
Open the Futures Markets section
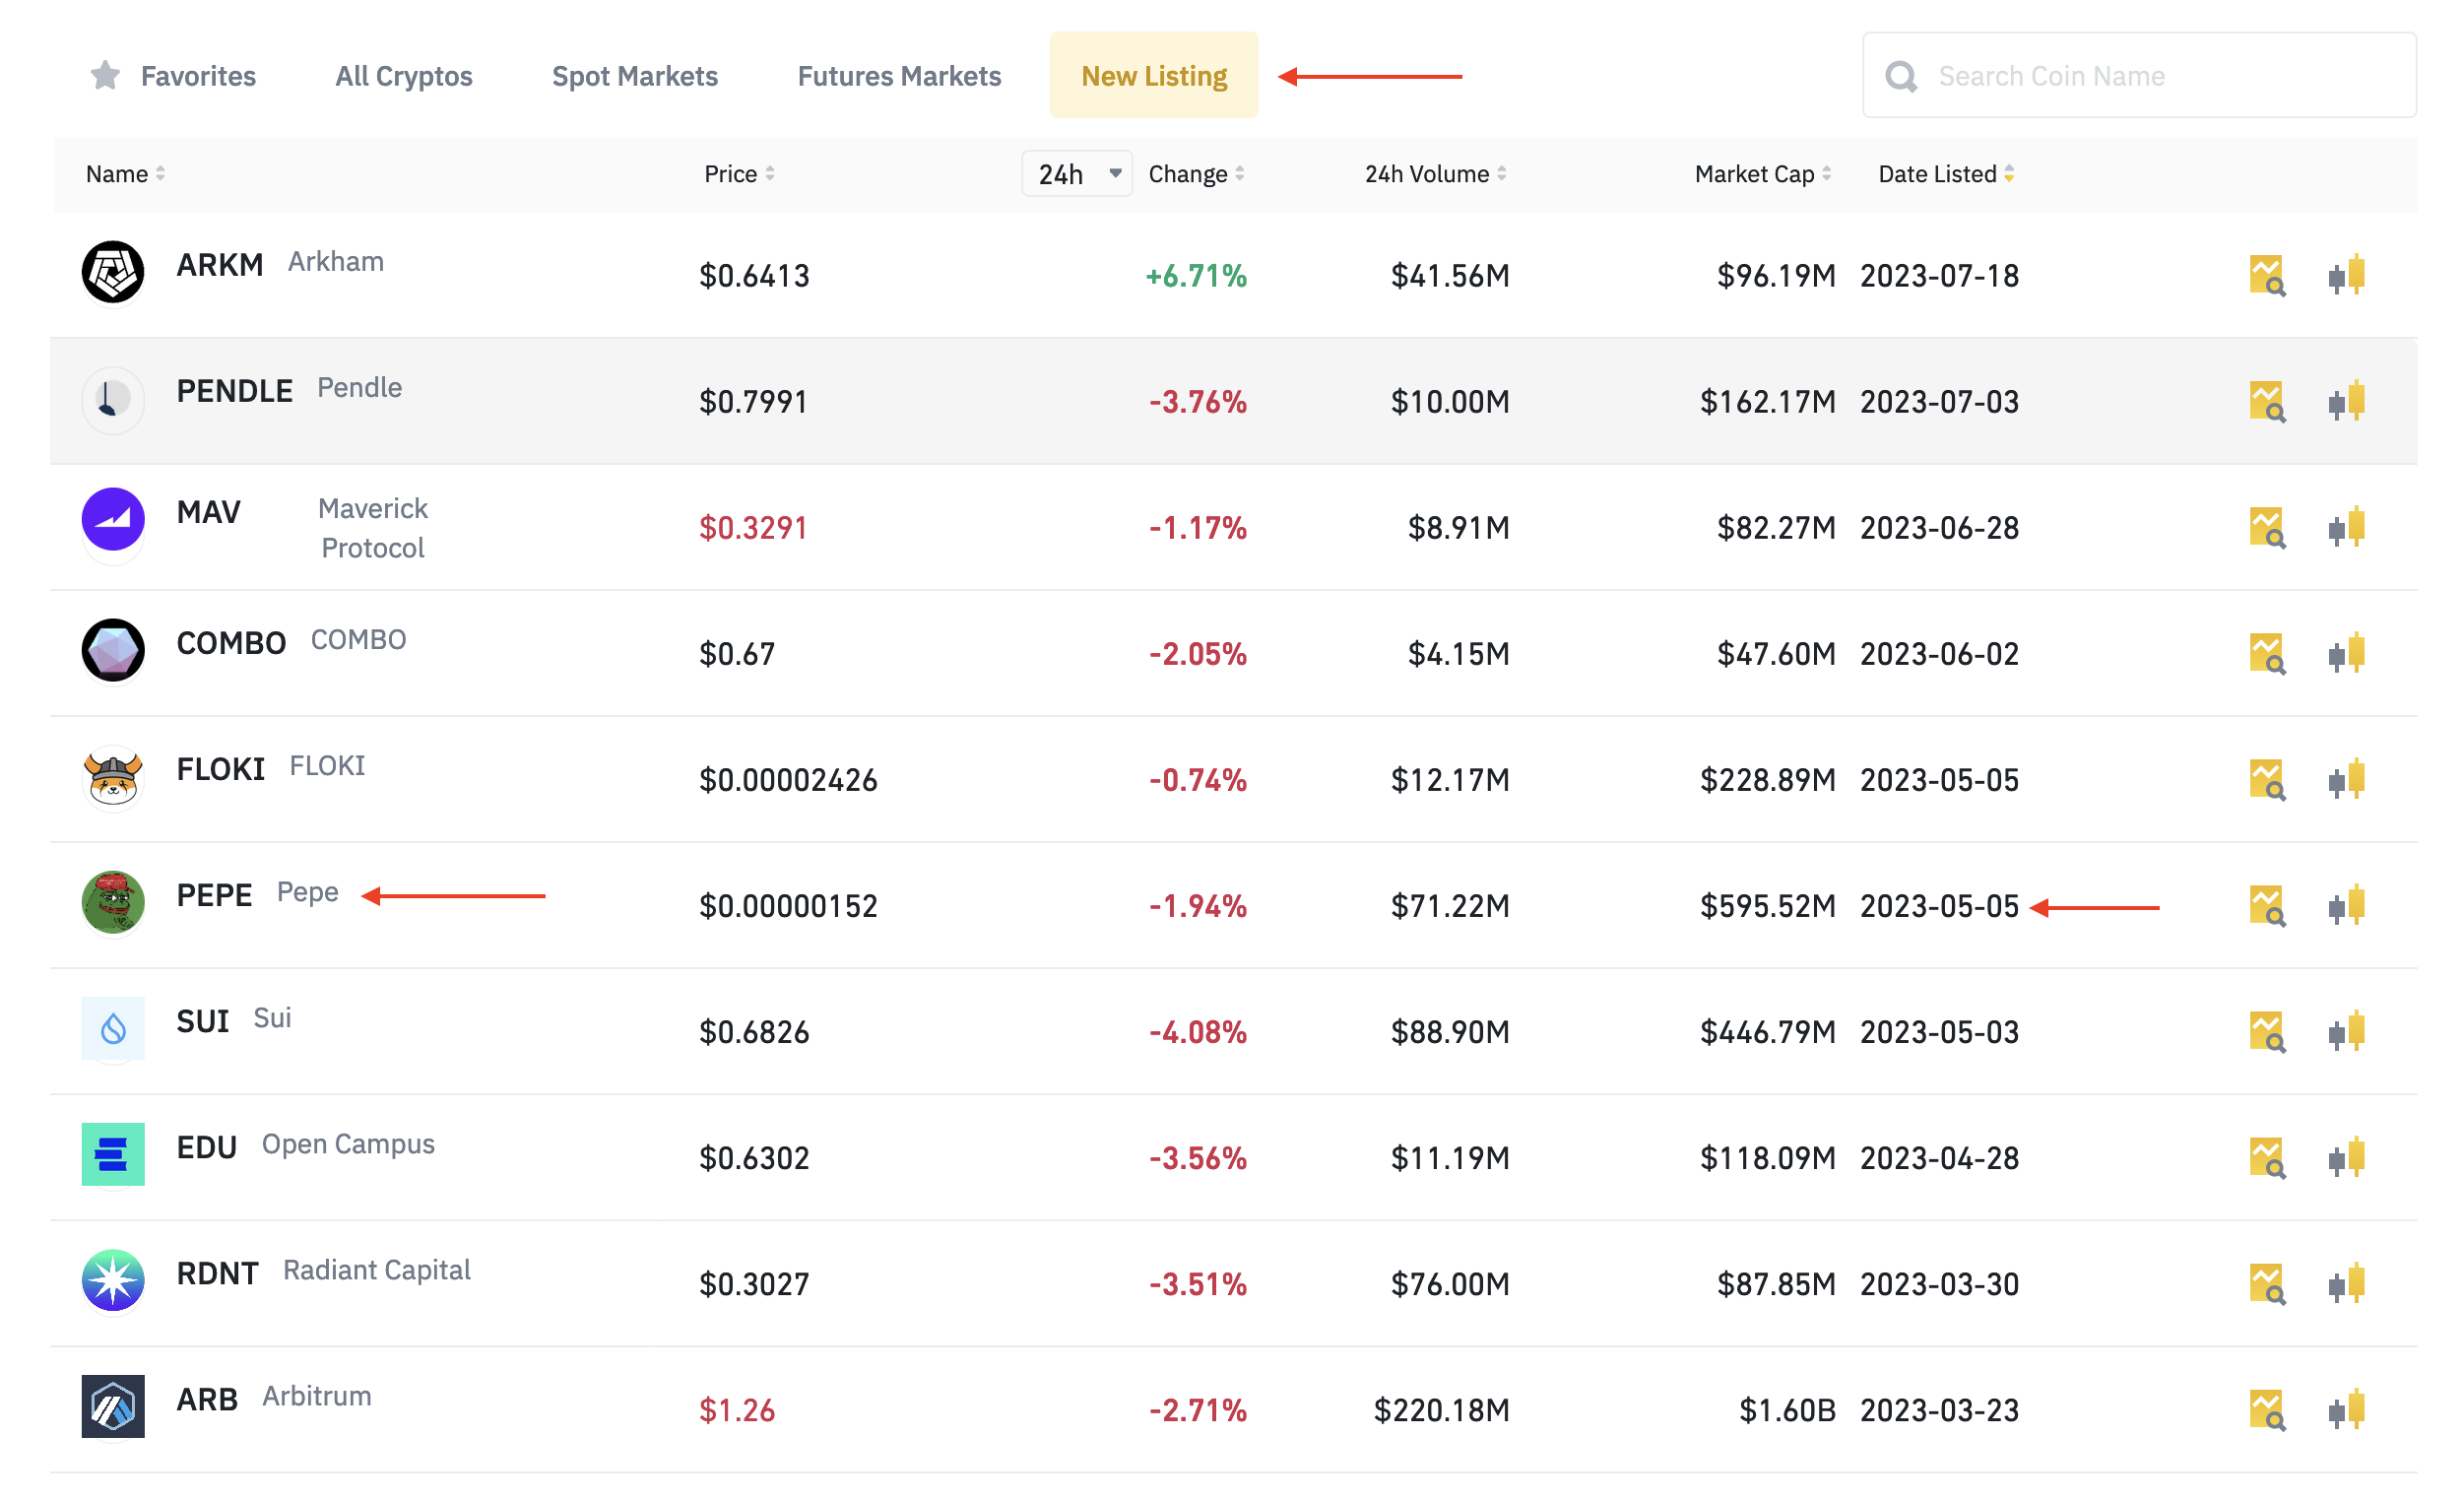coord(899,74)
